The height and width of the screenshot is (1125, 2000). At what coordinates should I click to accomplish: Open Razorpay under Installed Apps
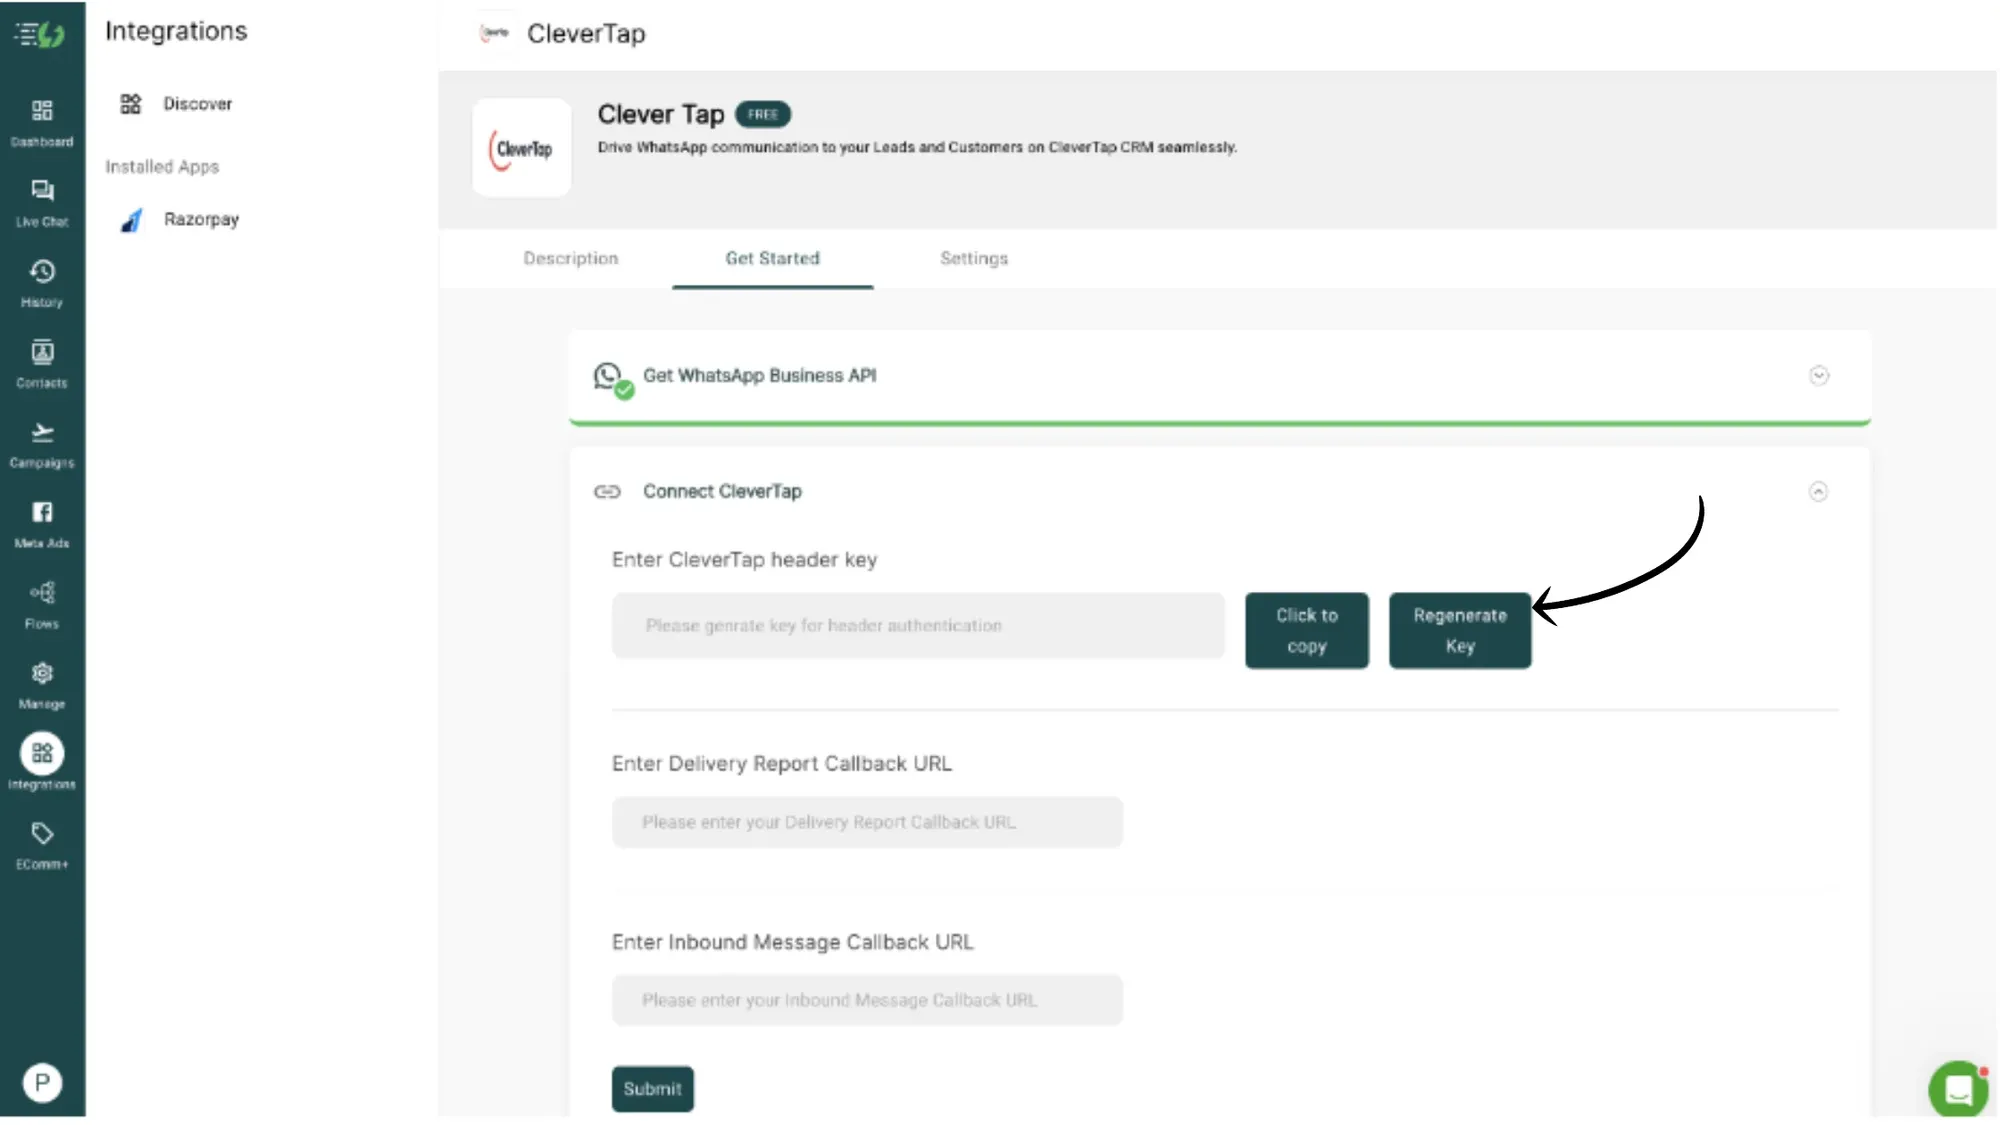201,220
